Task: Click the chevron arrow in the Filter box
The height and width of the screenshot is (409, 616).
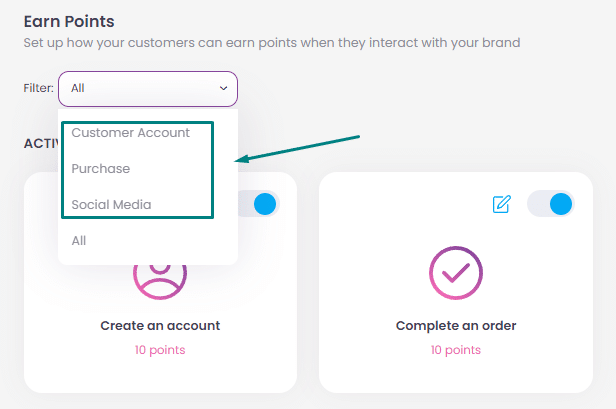Action: click(224, 88)
